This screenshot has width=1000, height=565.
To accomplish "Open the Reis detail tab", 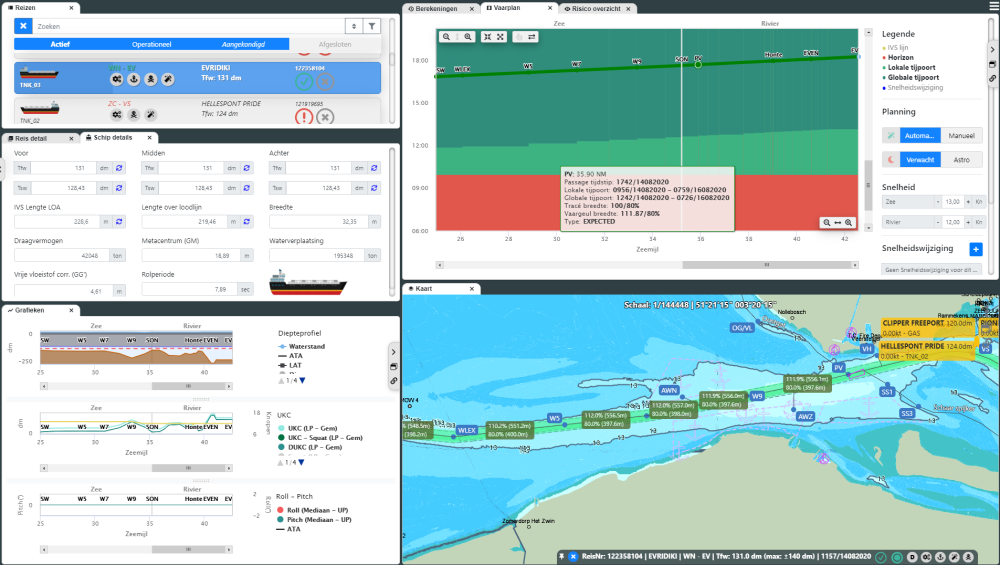I will point(40,138).
